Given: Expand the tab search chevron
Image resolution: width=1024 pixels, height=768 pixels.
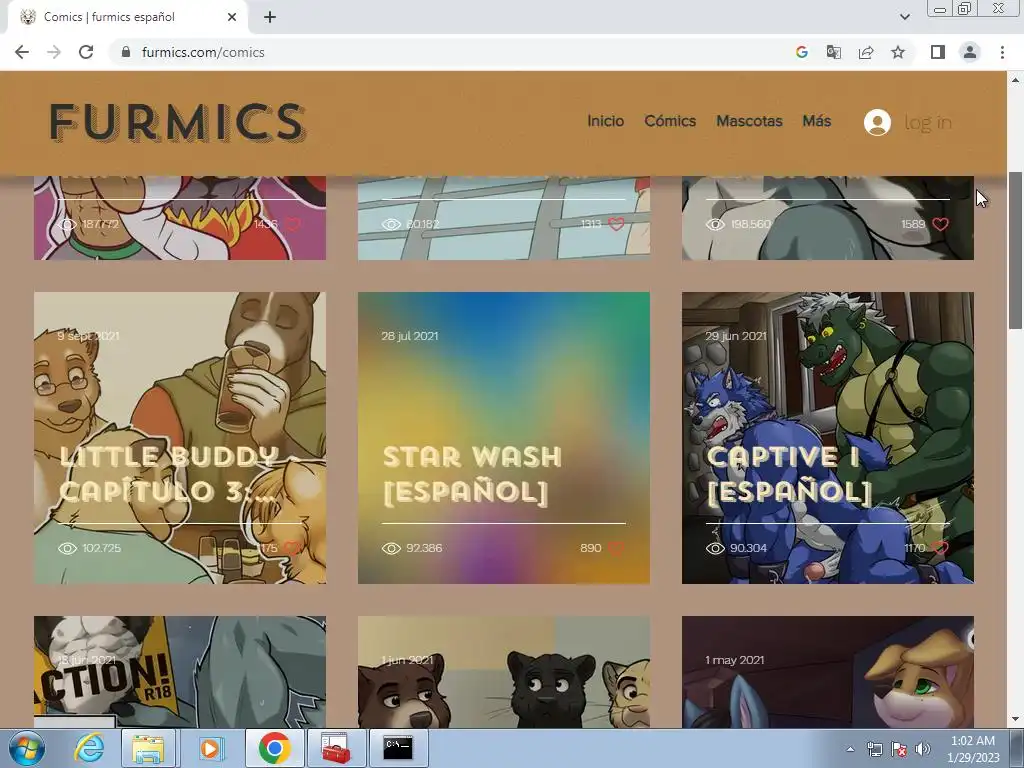Looking at the screenshot, I should (x=904, y=17).
